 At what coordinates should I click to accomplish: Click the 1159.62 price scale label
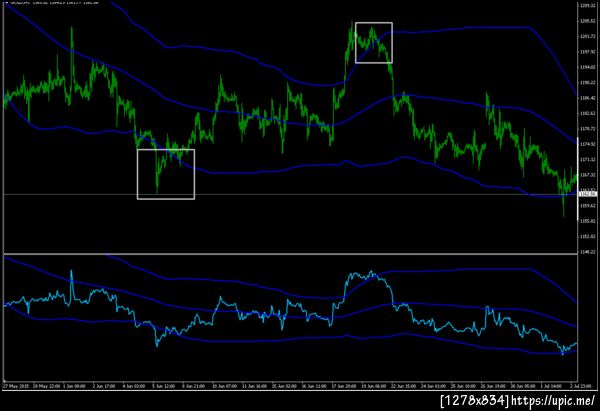pyautogui.click(x=589, y=206)
